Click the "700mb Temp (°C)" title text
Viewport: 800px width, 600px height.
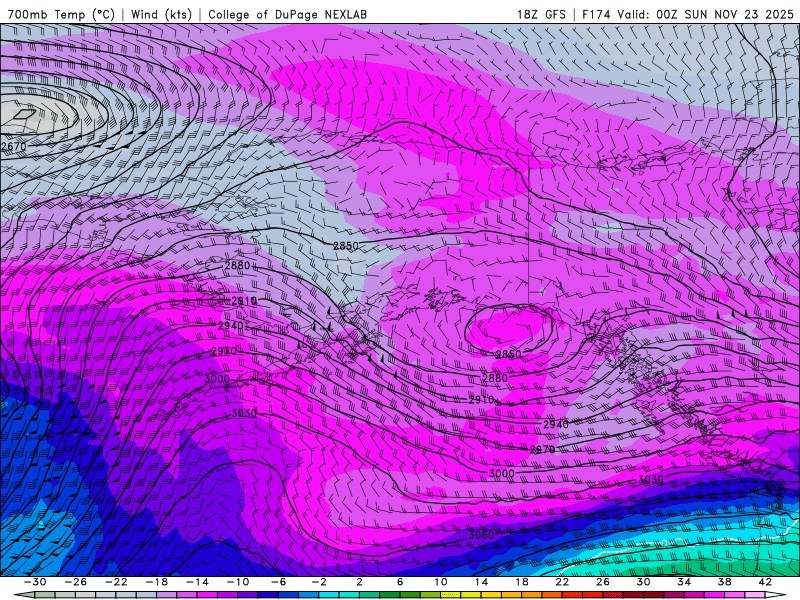point(61,15)
